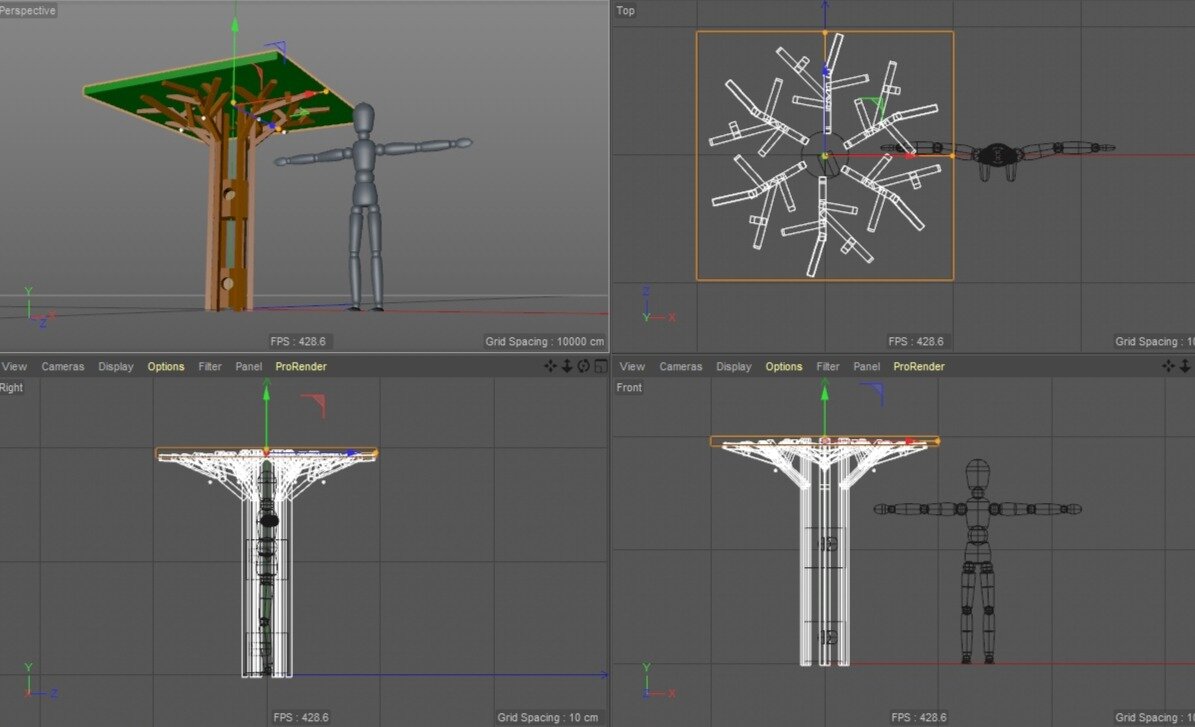Click the mannequin wireframe in Top view
Viewport: 1195px width, 727px height.
point(998,155)
